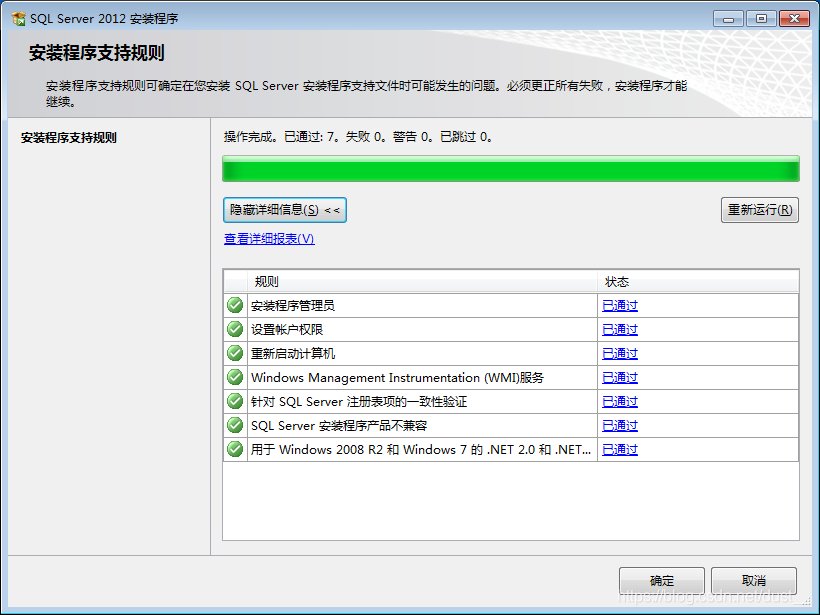Collapse details using 隐藏详细信息 button
The height and width of the screenshot is (615, 820).
point(285,210)
